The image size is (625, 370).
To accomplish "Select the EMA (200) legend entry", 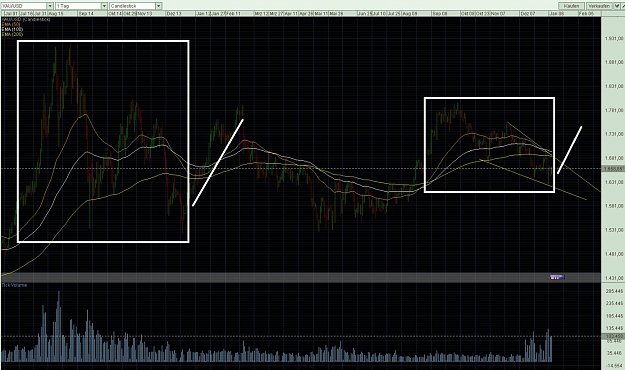I will (12, 35).
